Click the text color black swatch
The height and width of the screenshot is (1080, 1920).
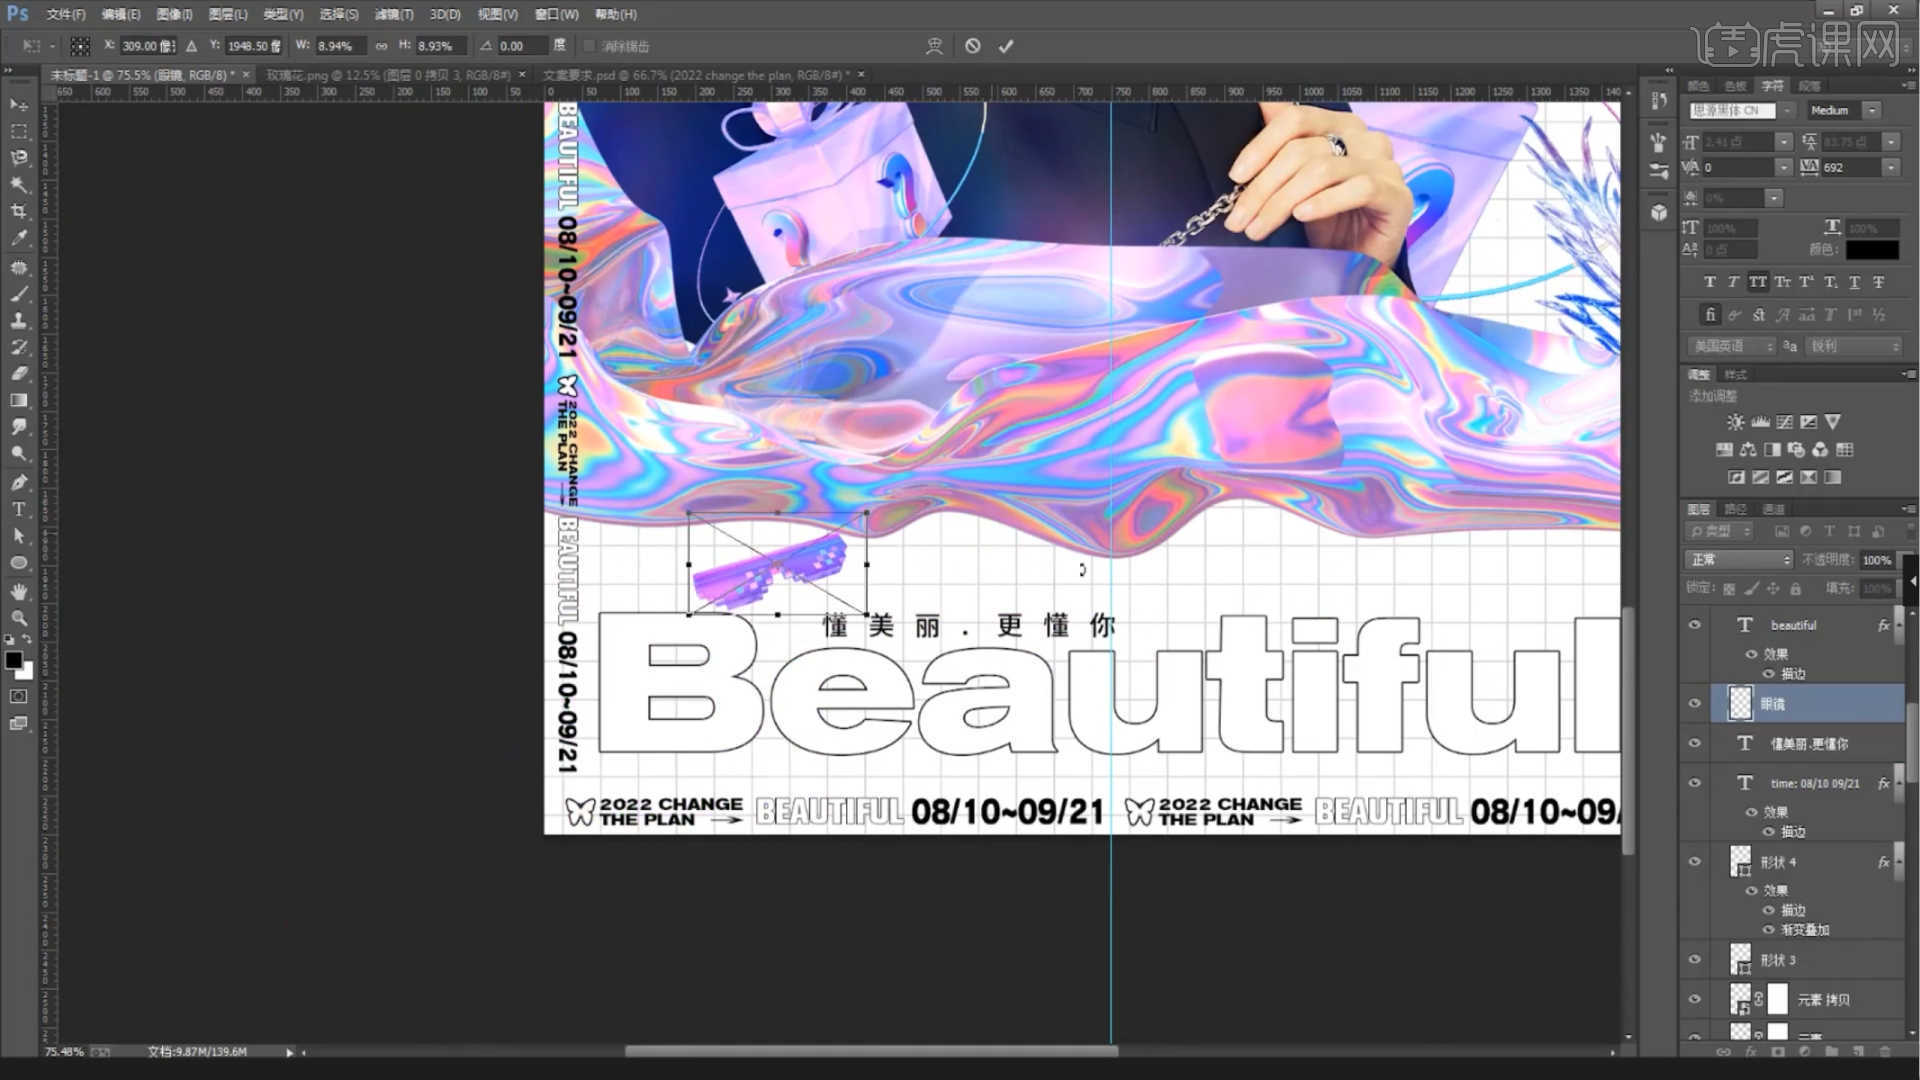pos(1872,250)
